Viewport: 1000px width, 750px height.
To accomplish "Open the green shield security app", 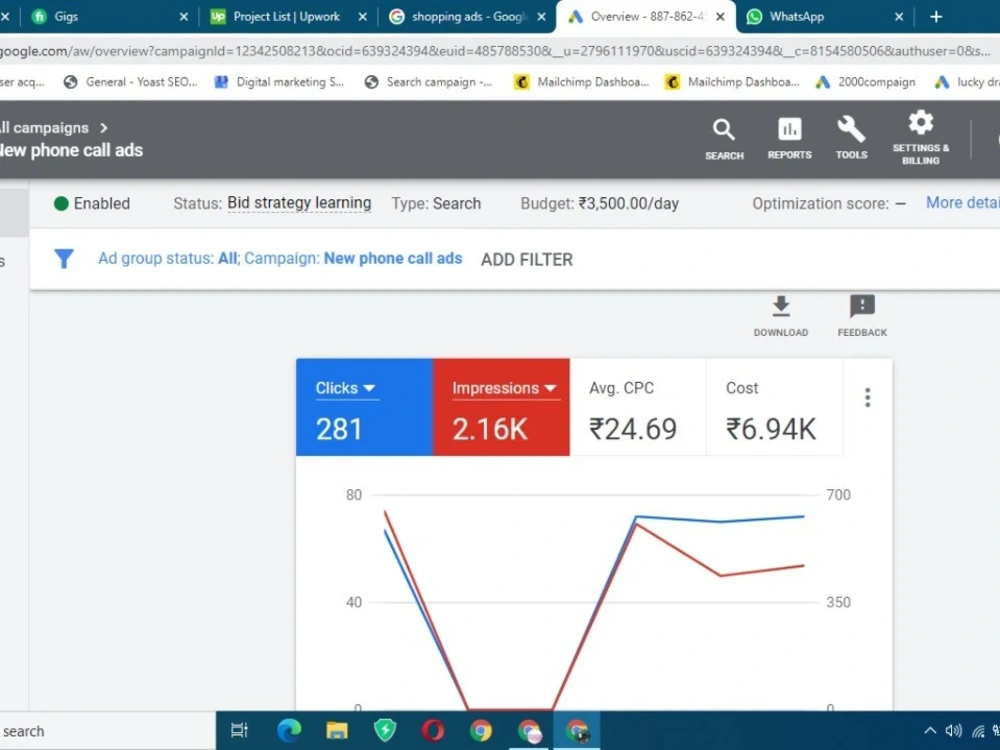I will (x=385, y=730).
